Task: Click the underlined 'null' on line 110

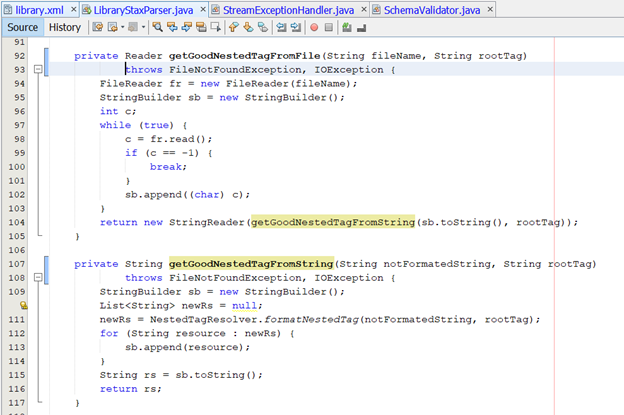Action: click(245, 306)
